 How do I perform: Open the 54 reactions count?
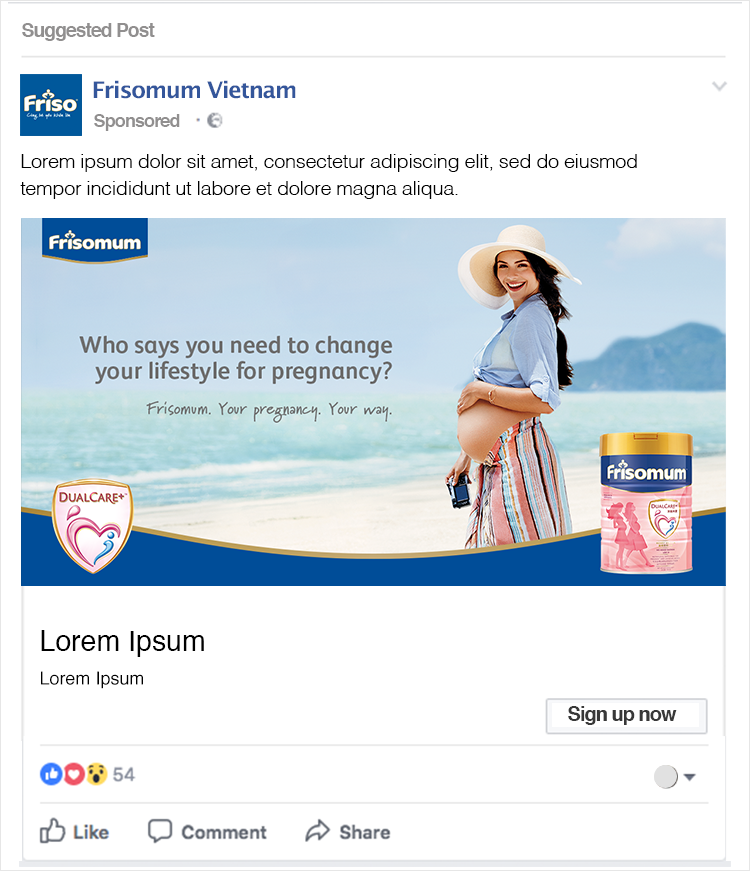point(123,774)
